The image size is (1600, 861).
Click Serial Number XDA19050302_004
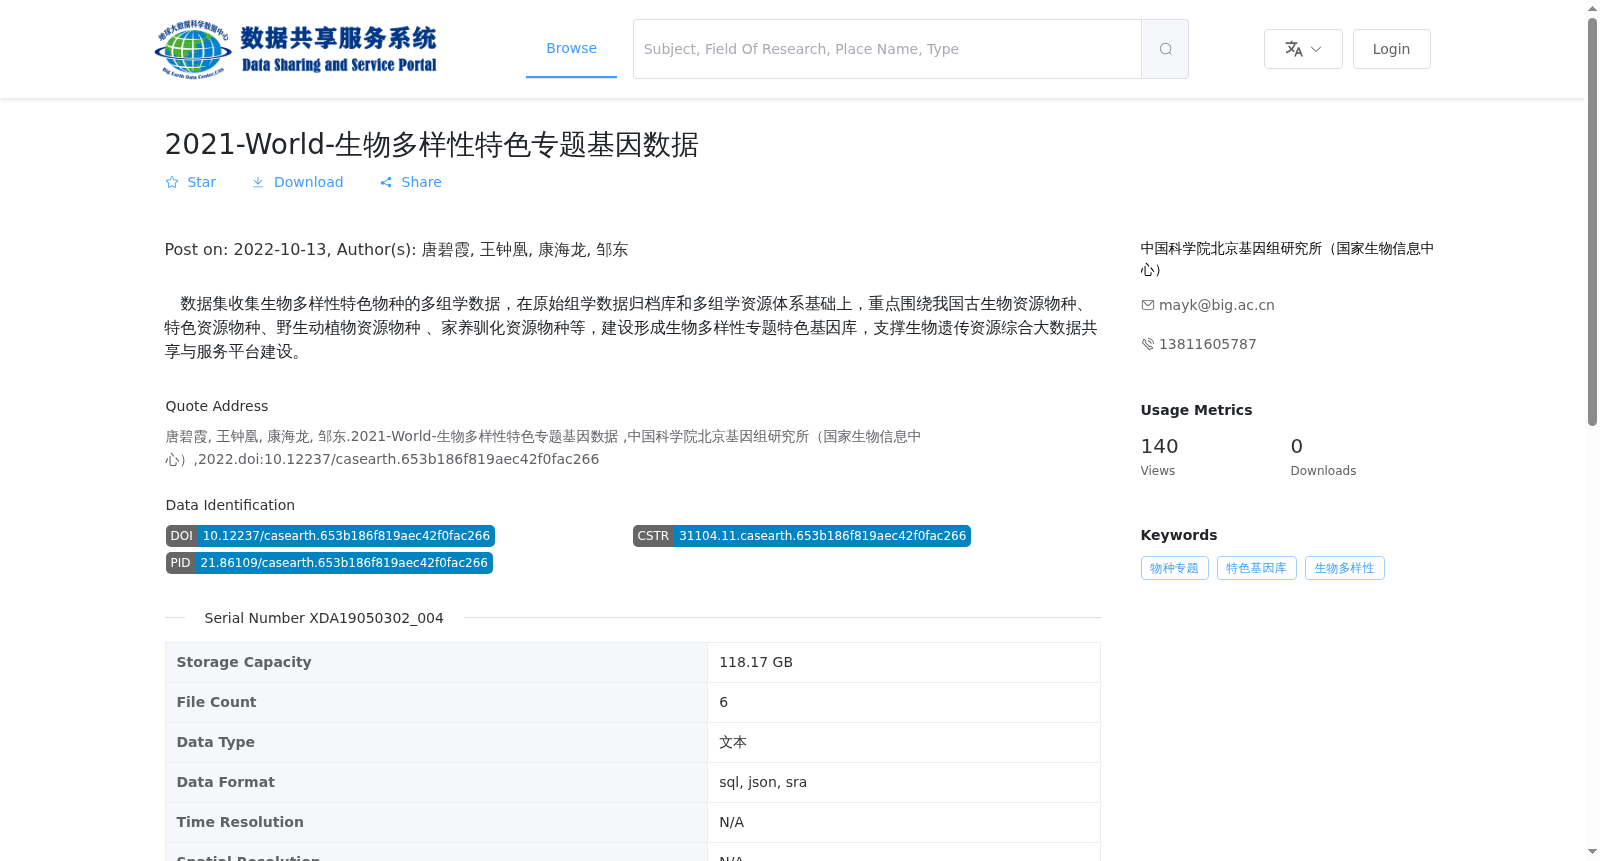pyautogui.click(x=324, y=618)
